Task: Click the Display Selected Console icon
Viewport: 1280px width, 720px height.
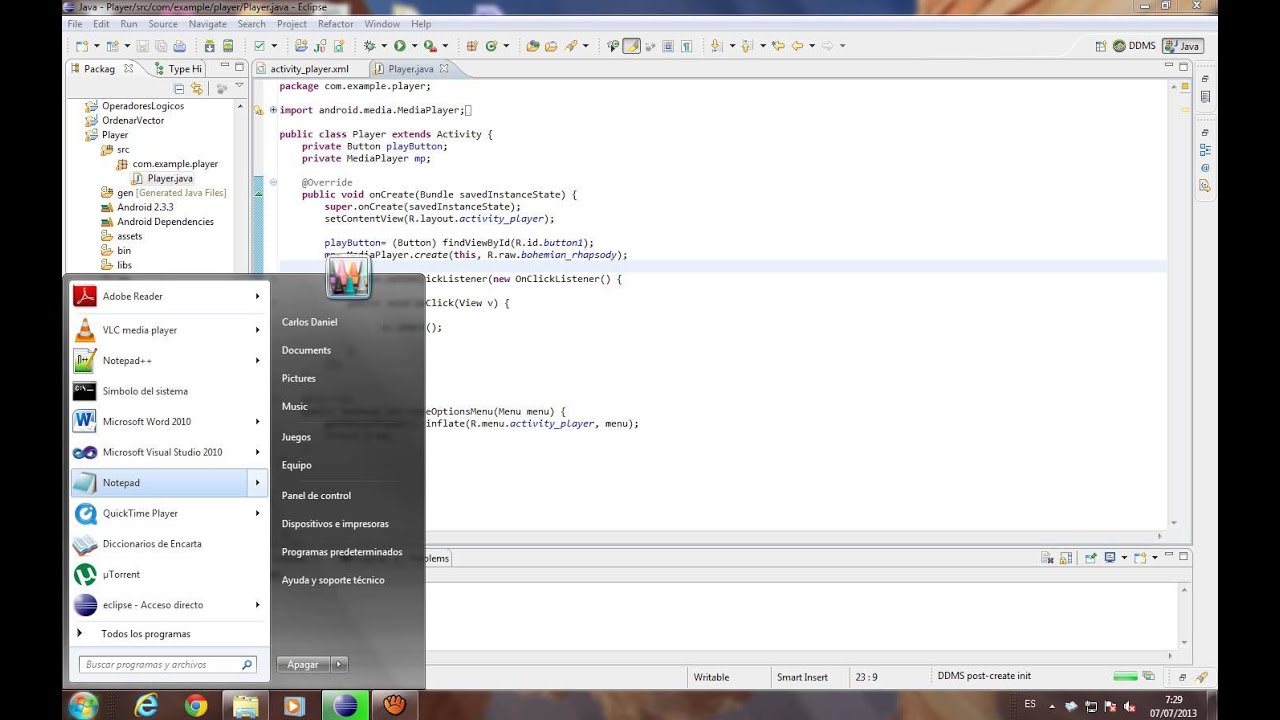Action: pos(1110,557)
